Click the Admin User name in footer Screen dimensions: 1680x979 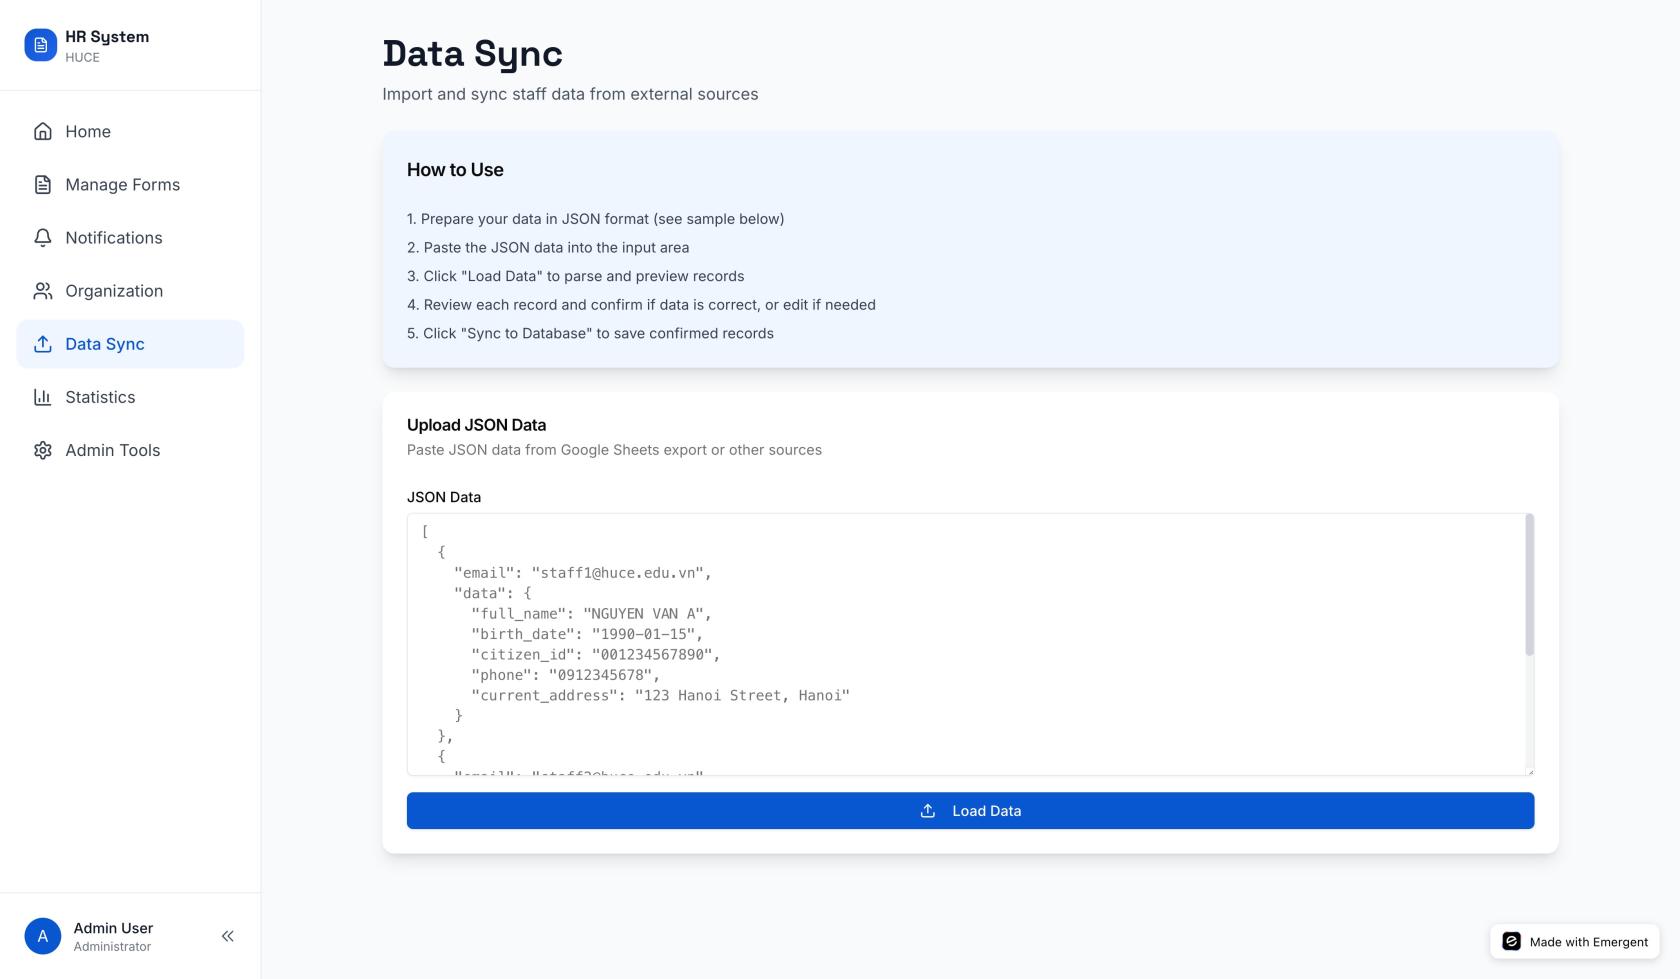click(x=113, y=928)
